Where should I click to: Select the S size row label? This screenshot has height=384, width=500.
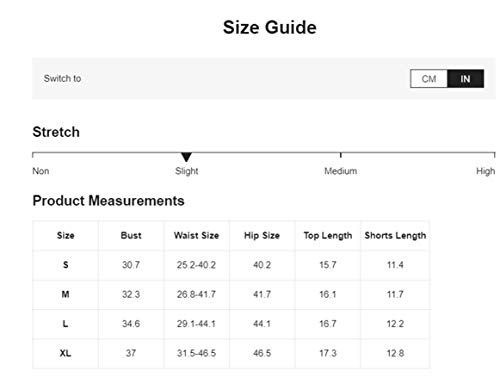(x=65, y=265)
